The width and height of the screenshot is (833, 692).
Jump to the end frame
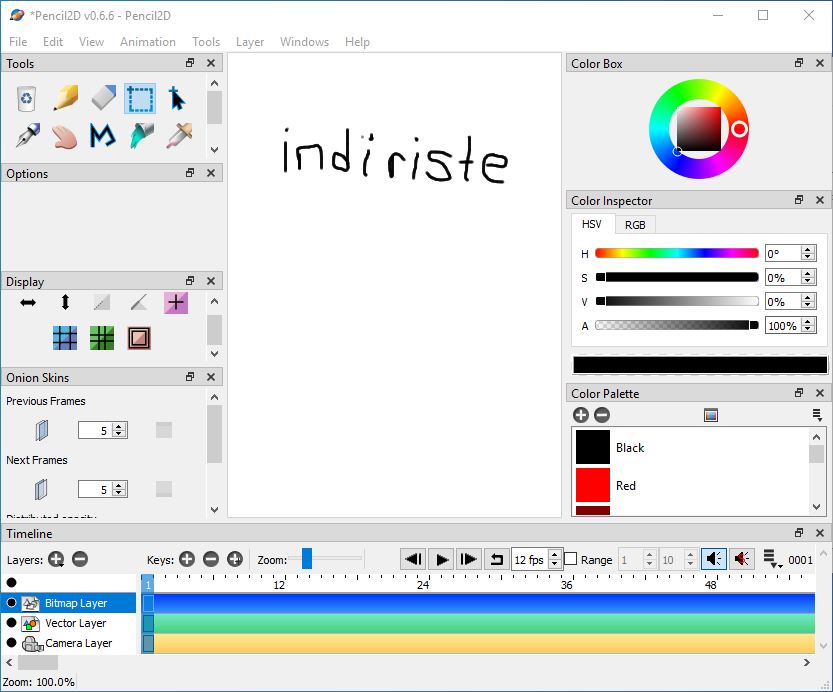click(x=469, y=559)
